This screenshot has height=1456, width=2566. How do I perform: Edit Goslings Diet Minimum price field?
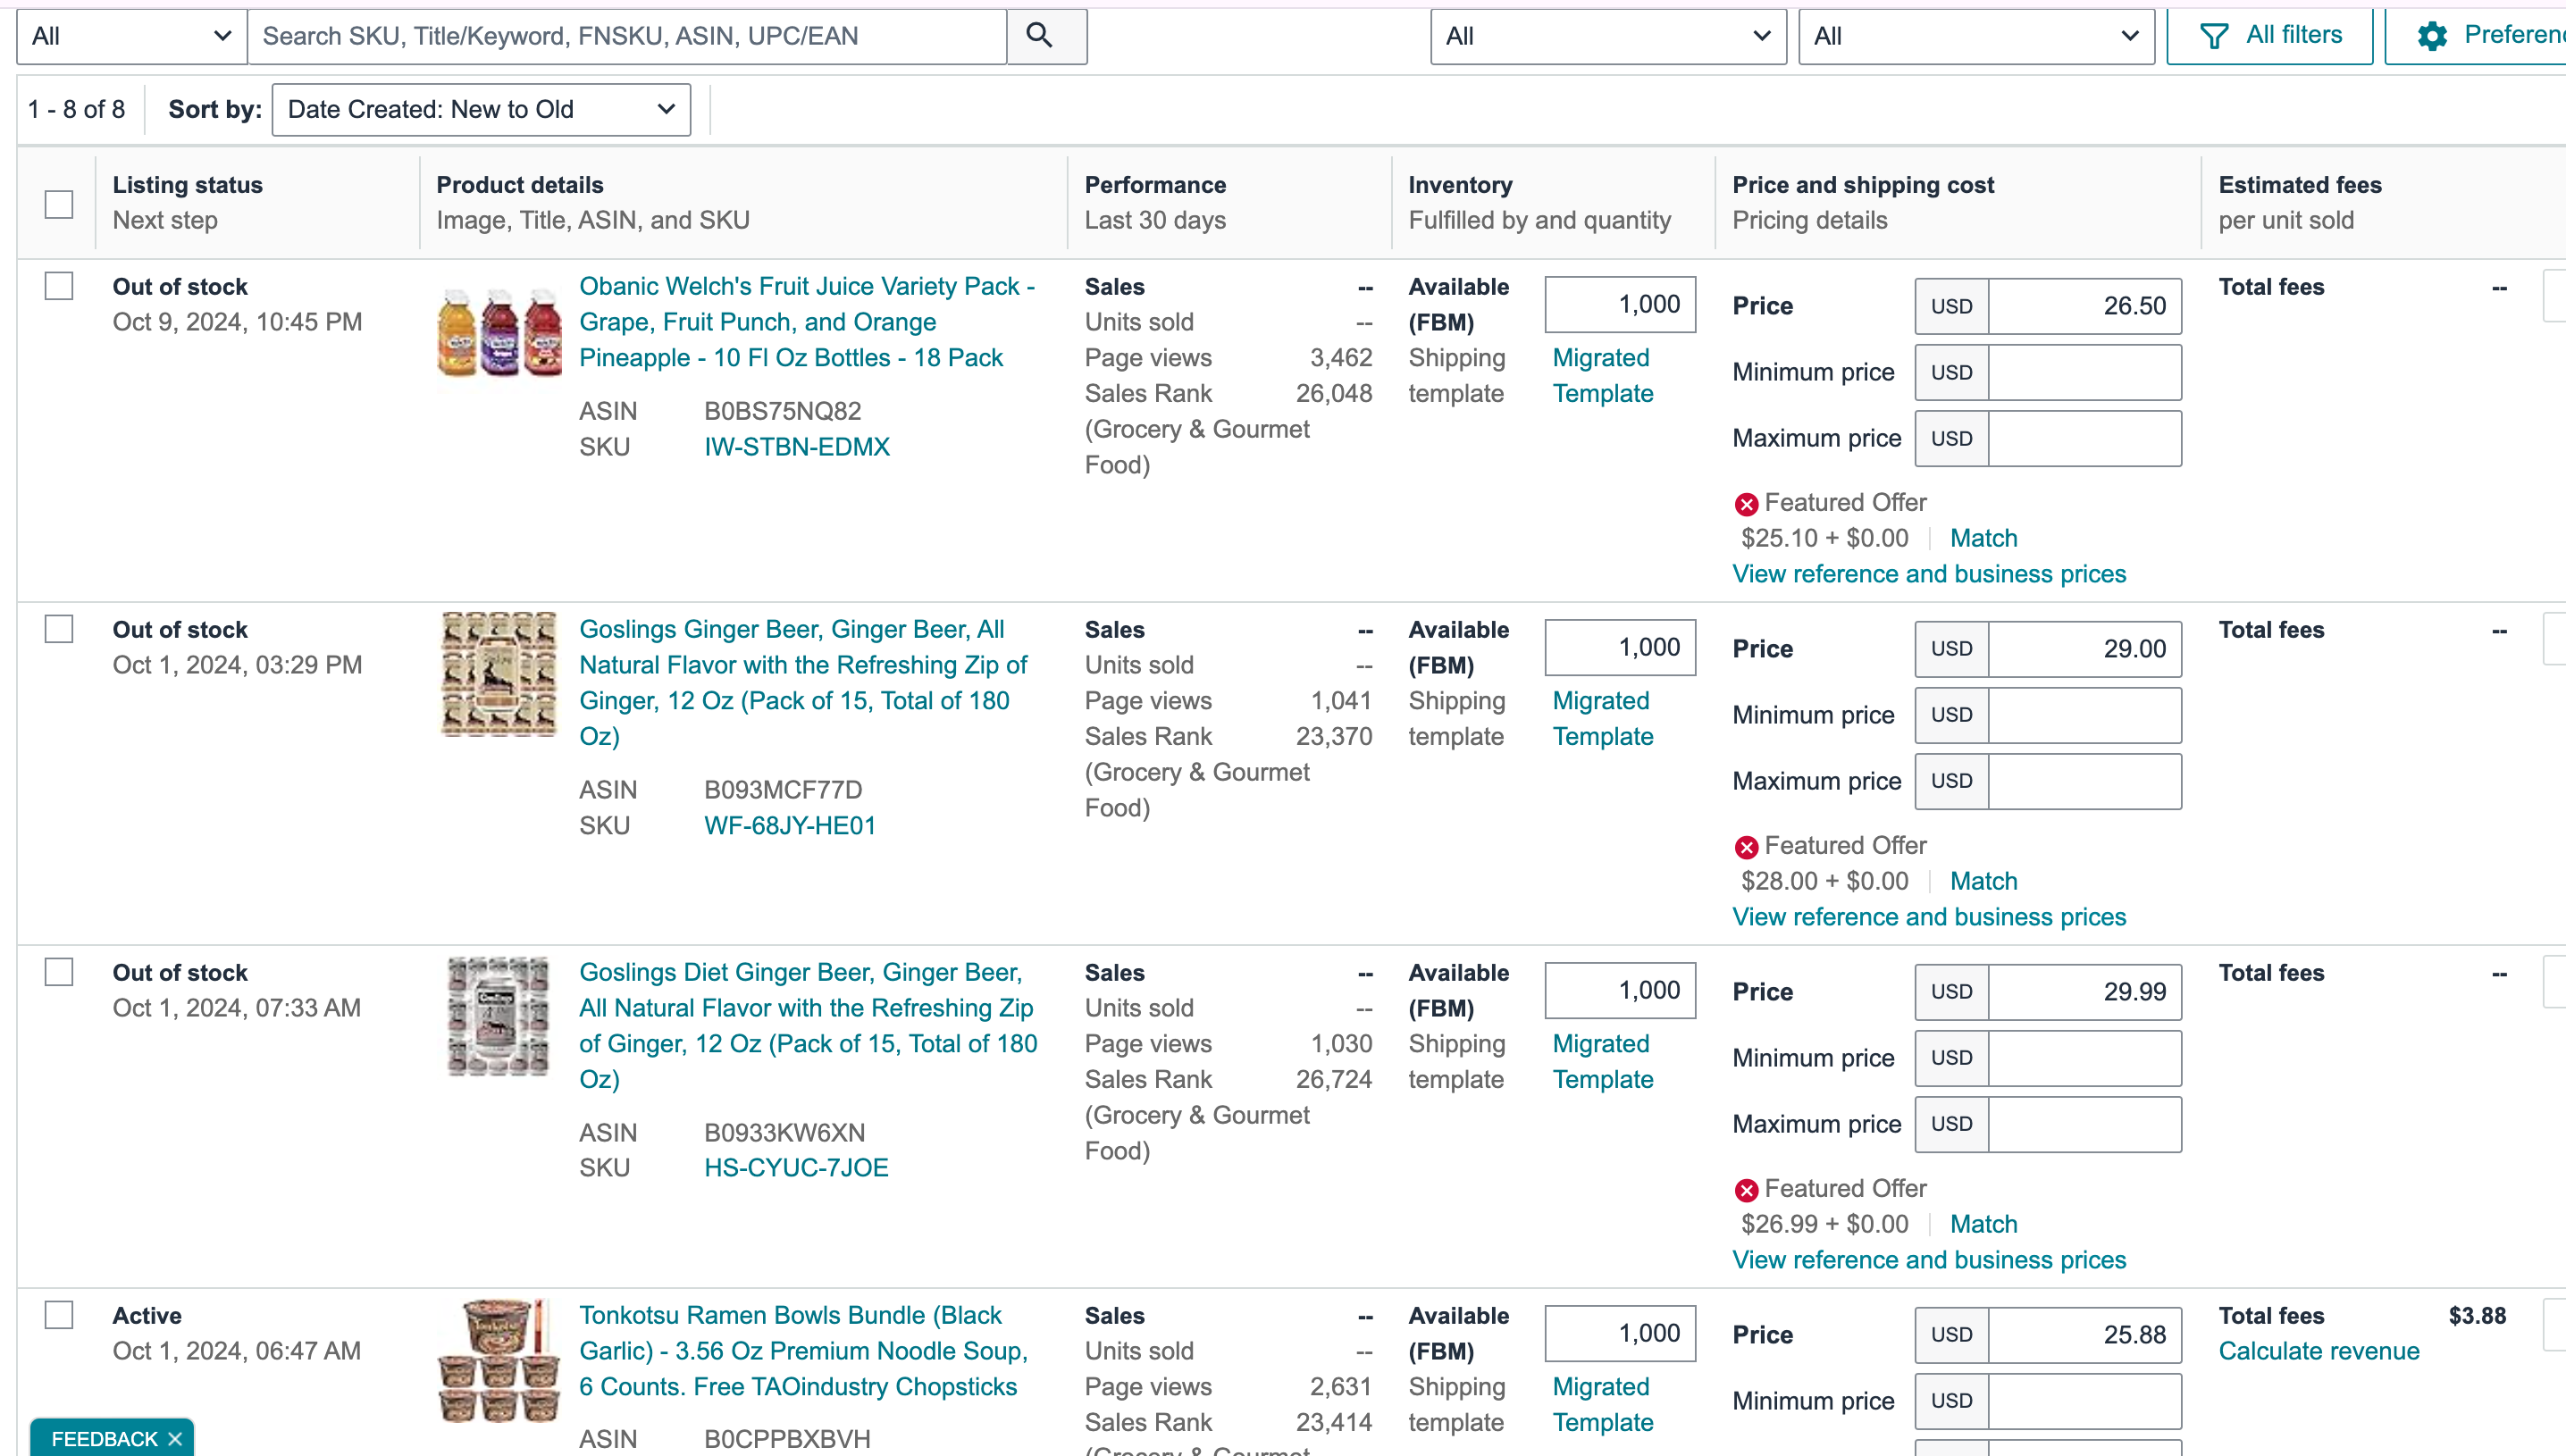click(x=2084, y=1058)
